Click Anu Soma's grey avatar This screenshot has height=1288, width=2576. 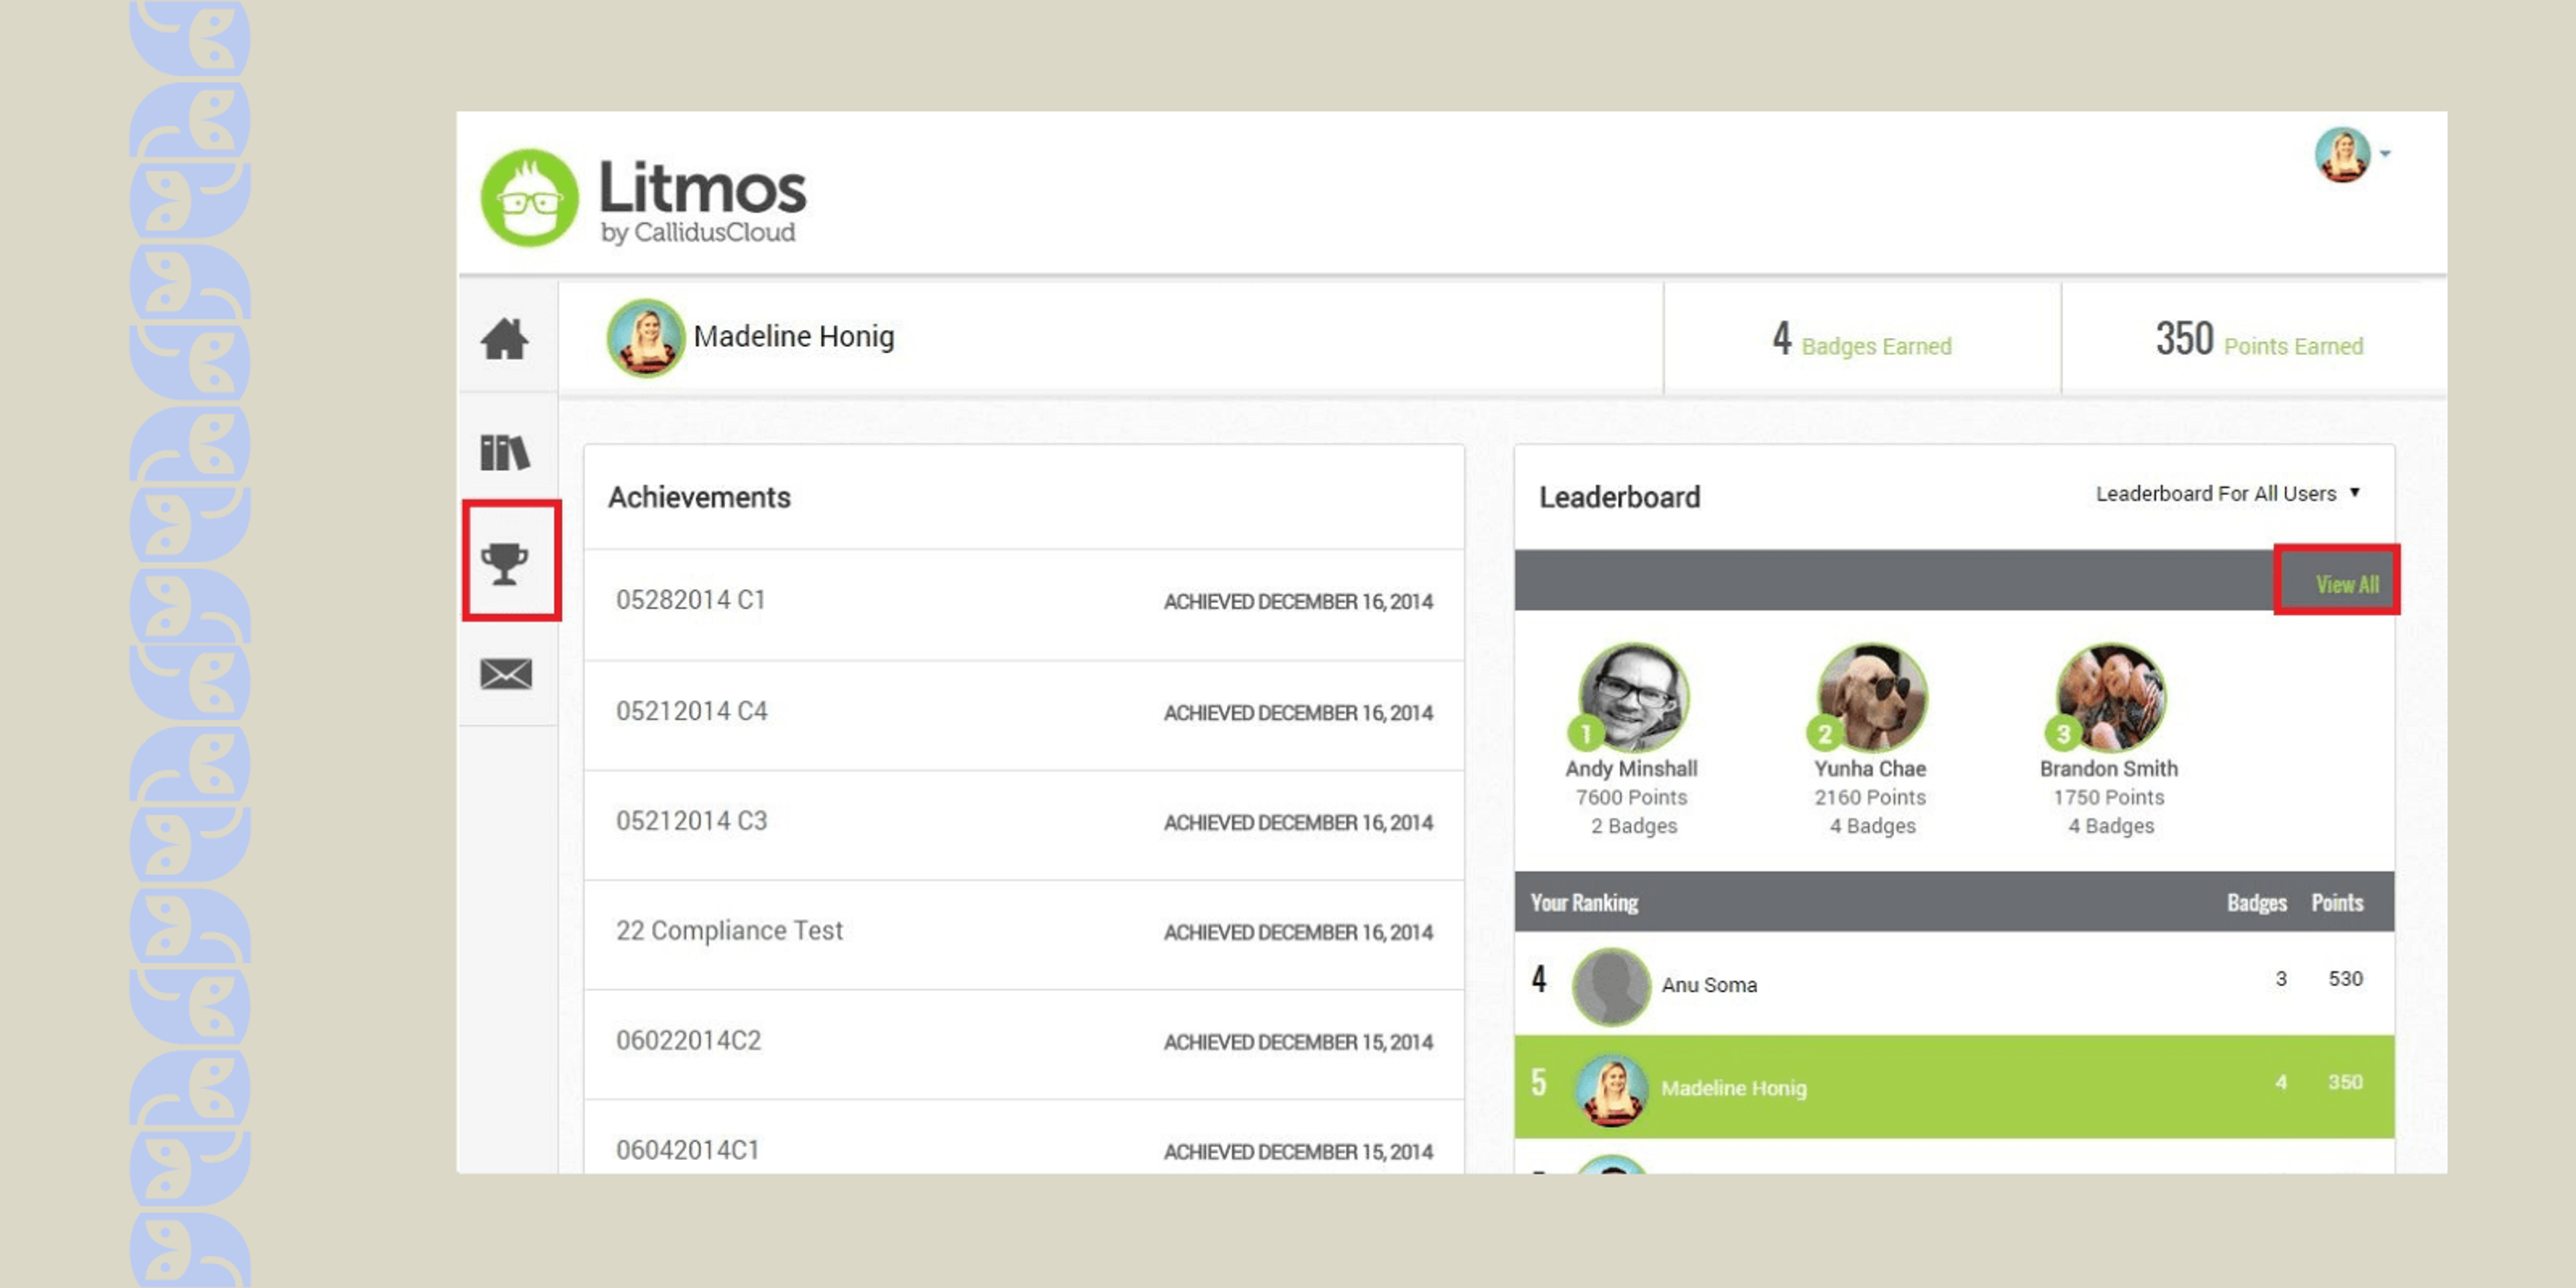pos(1611,986)
